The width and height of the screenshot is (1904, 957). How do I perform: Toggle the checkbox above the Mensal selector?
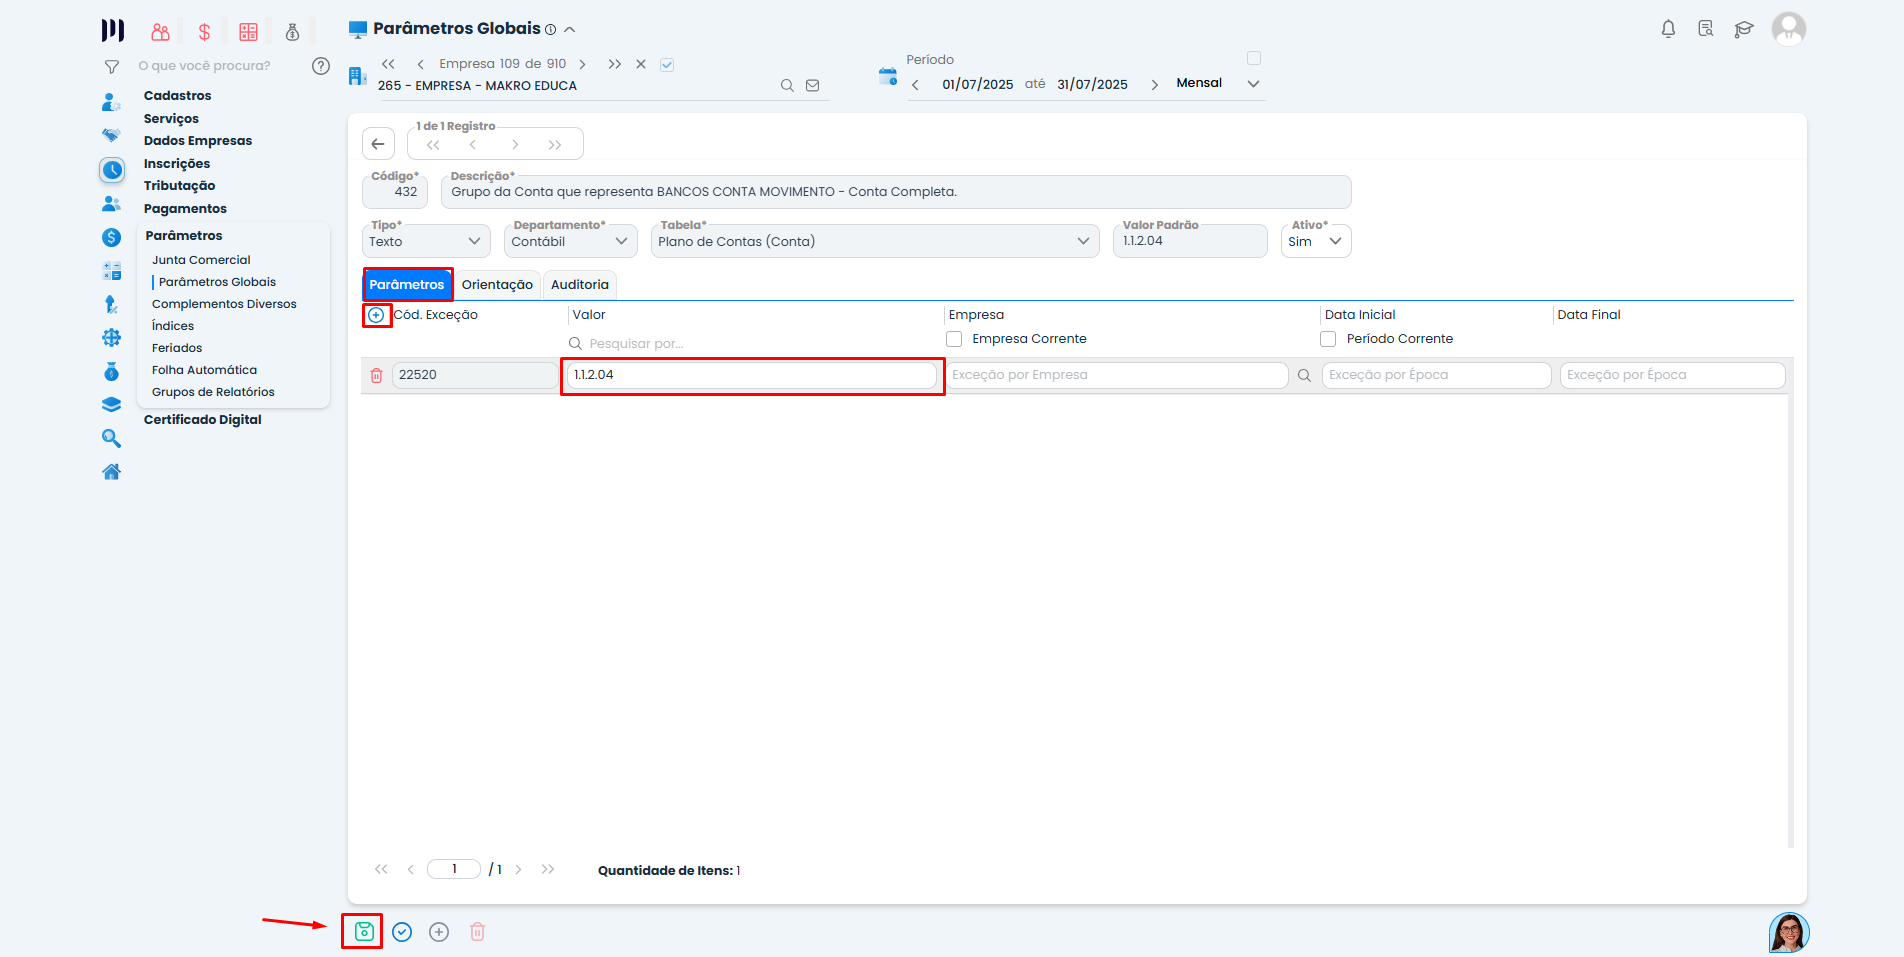[1254, 58]
